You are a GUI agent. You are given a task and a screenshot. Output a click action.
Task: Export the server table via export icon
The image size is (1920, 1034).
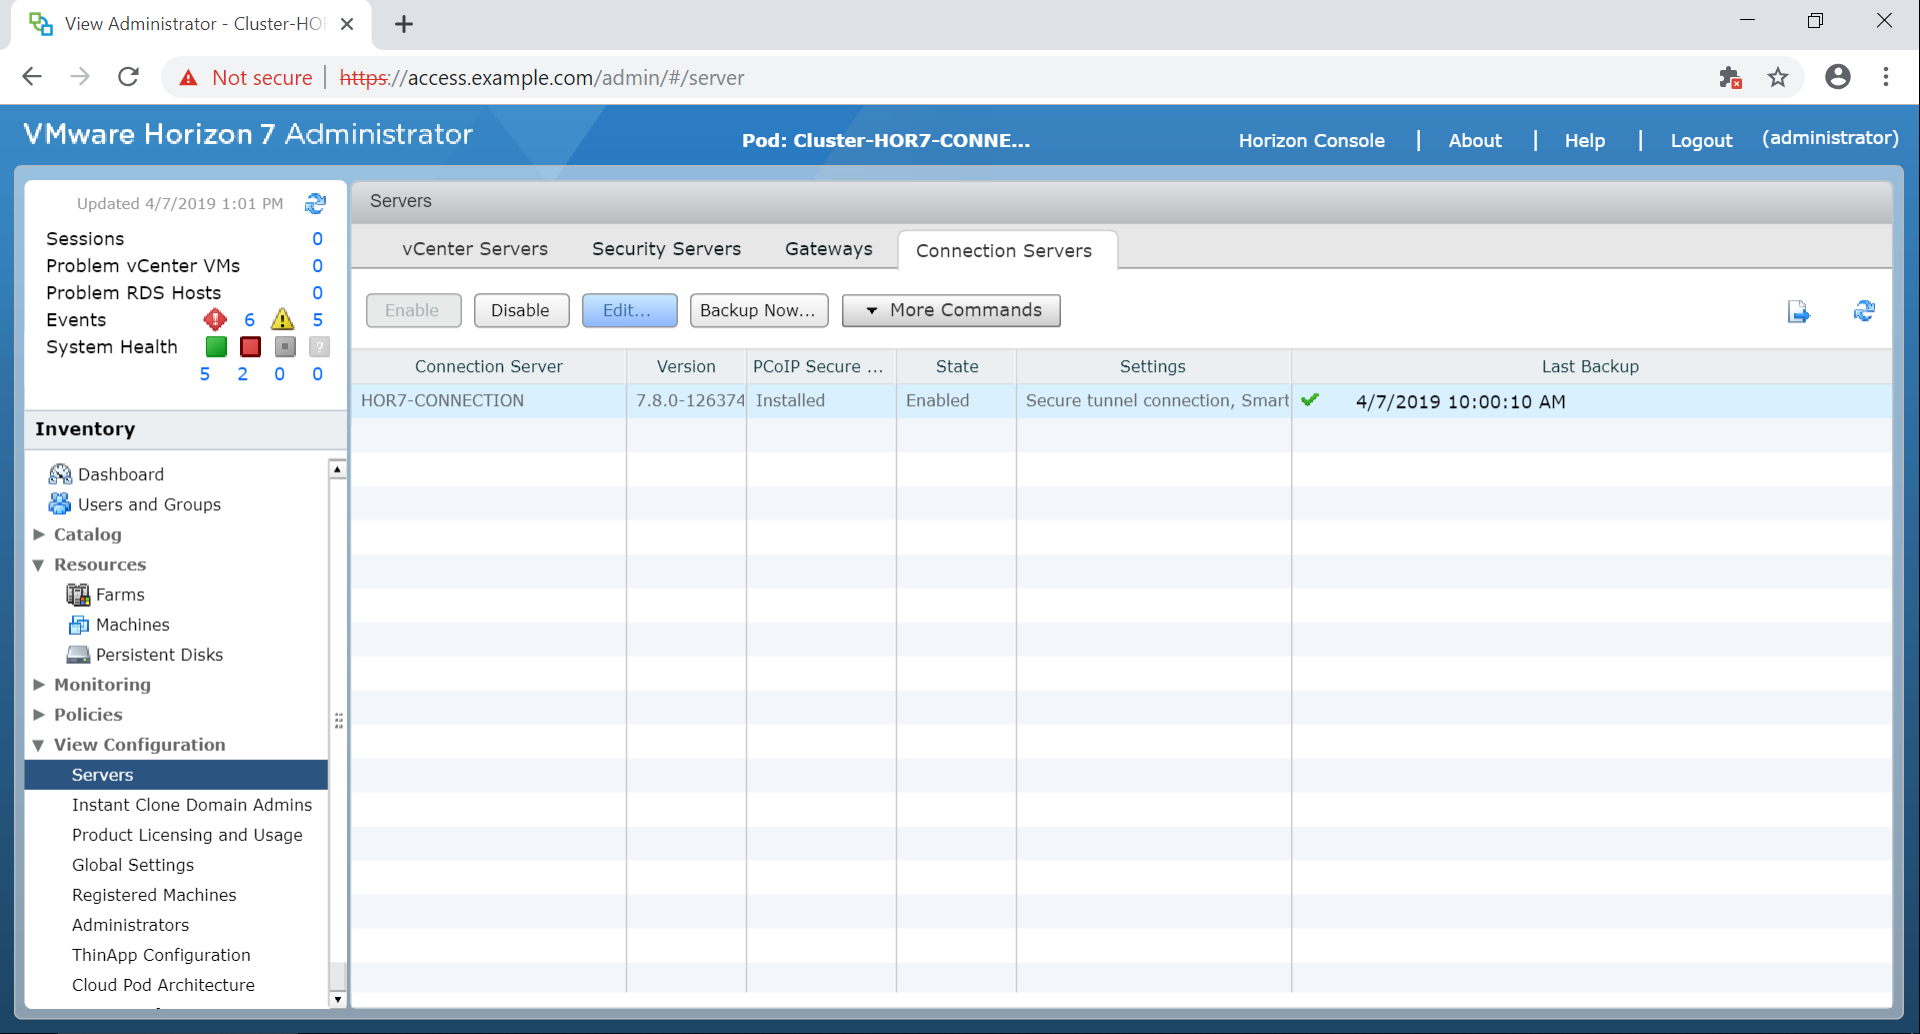(1798, 312)
